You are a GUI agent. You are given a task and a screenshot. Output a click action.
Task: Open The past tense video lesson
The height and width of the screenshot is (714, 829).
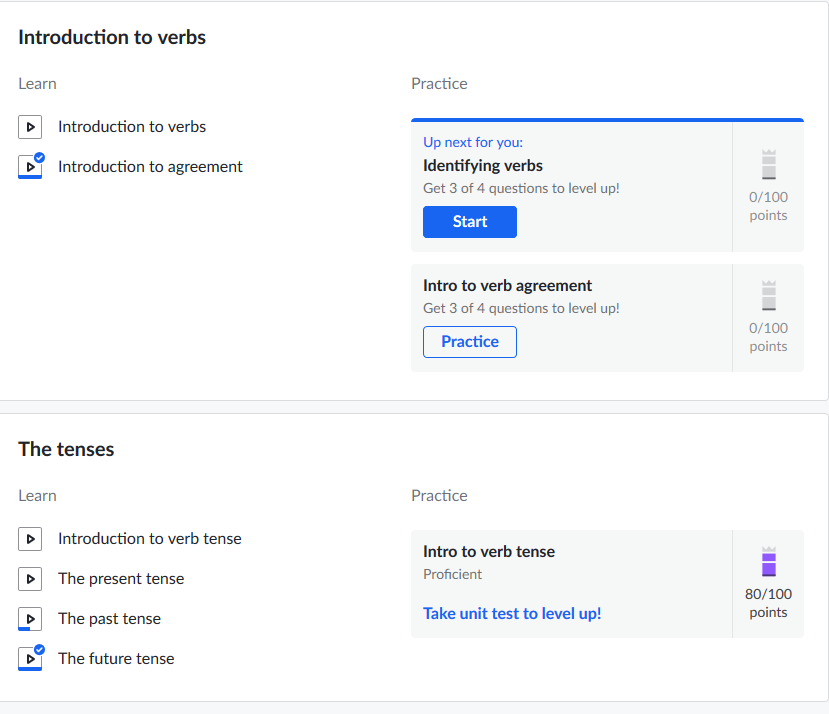point(109,619)
